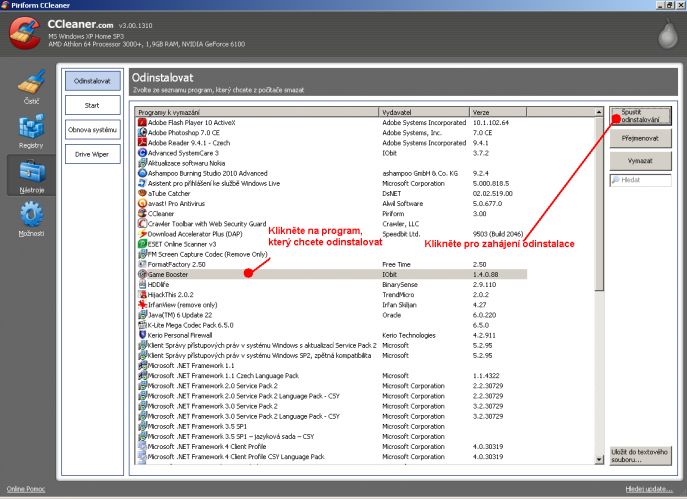Sort by Programy k vymazání column header

tap(257, 112)
